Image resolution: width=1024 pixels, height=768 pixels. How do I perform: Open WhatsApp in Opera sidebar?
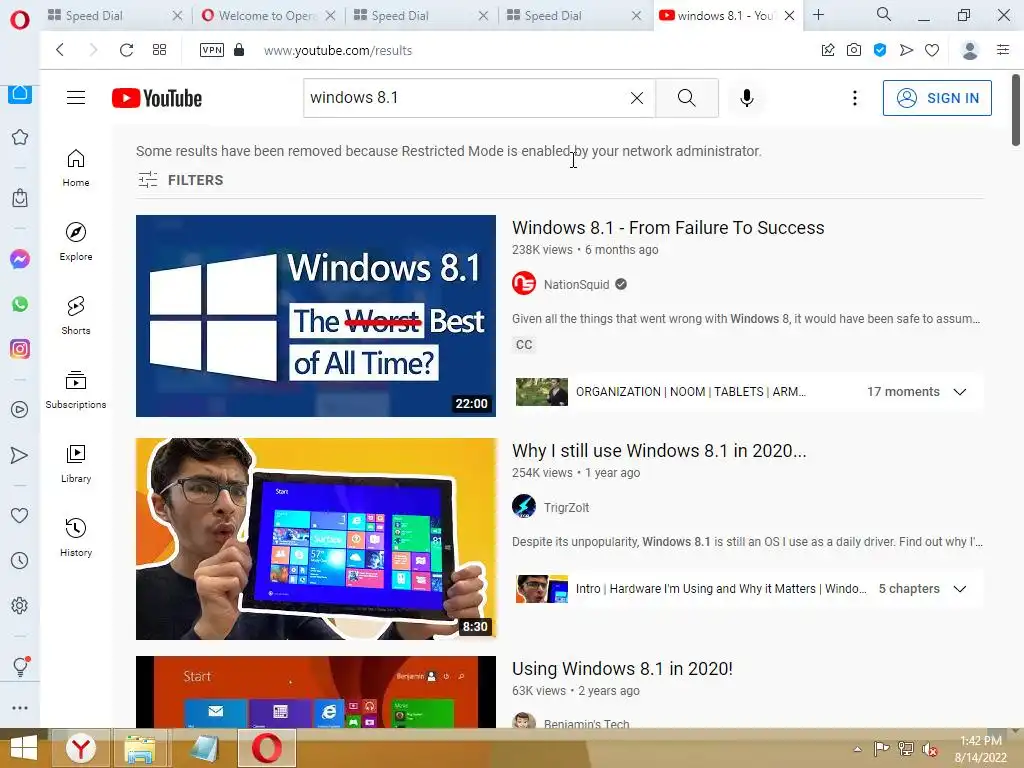[20, 304]
